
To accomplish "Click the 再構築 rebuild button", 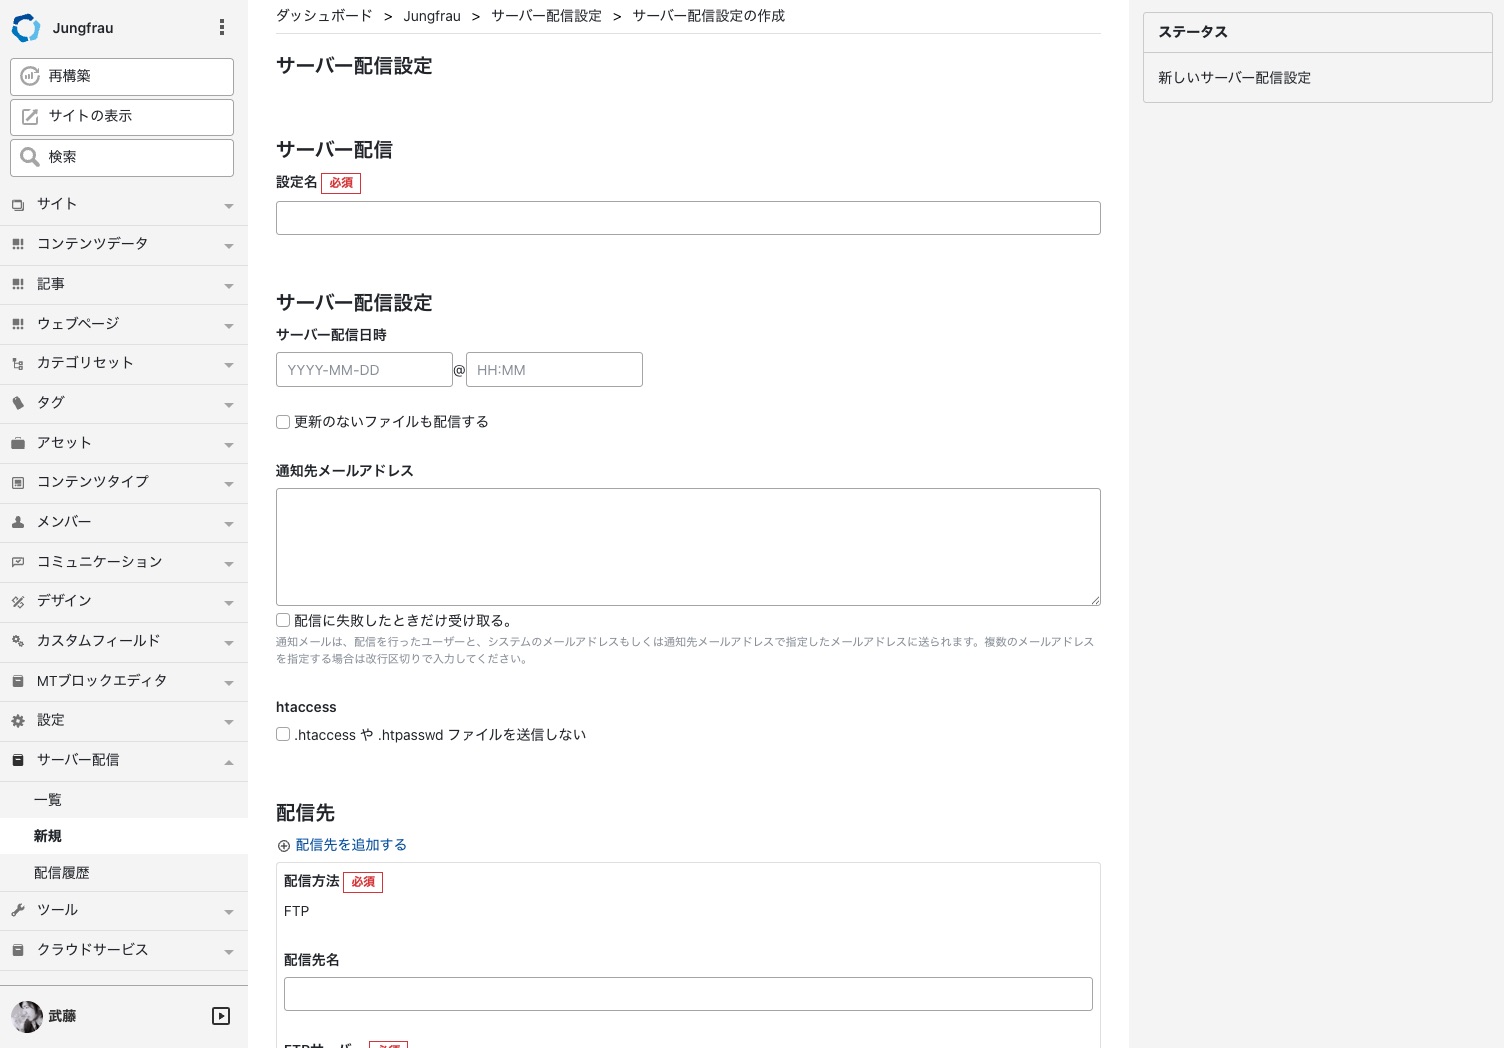I will (122, 77).
